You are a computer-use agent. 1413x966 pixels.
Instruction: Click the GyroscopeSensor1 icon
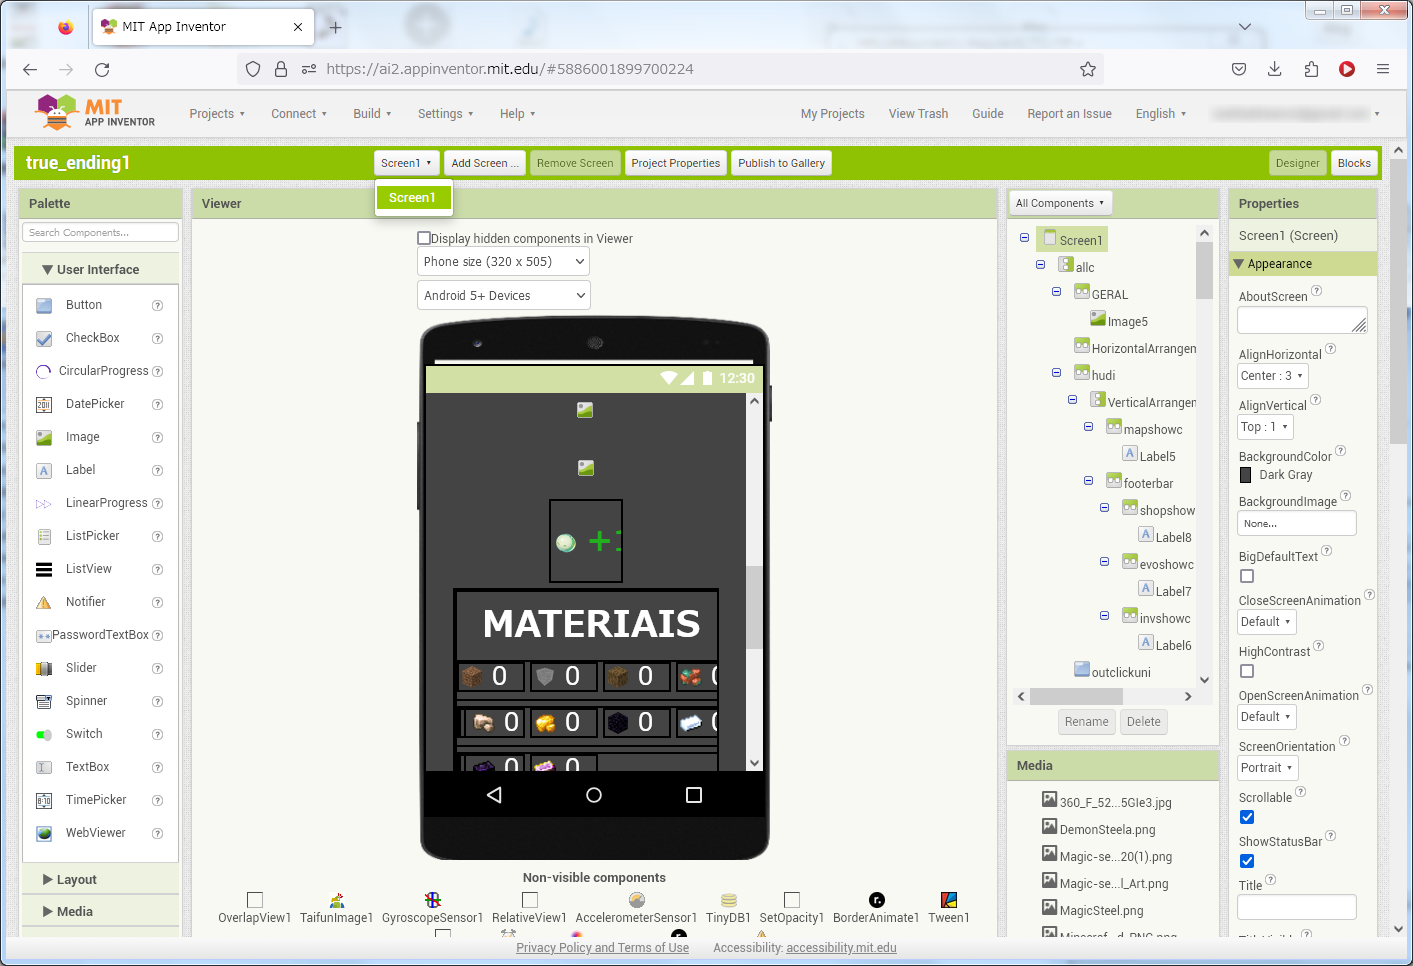[x=432, y=899]
